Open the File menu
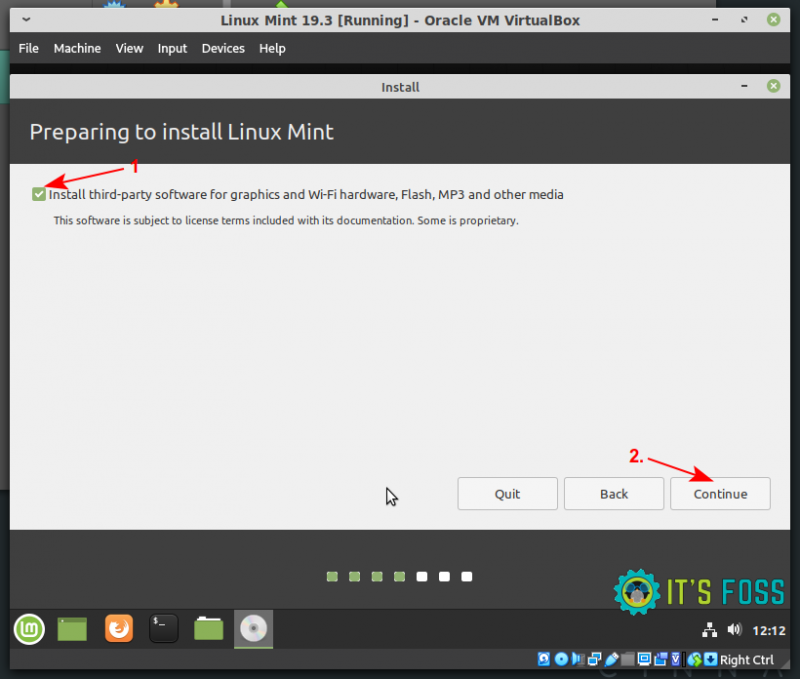This screenshot has width=800, height=679. [29, 48]
